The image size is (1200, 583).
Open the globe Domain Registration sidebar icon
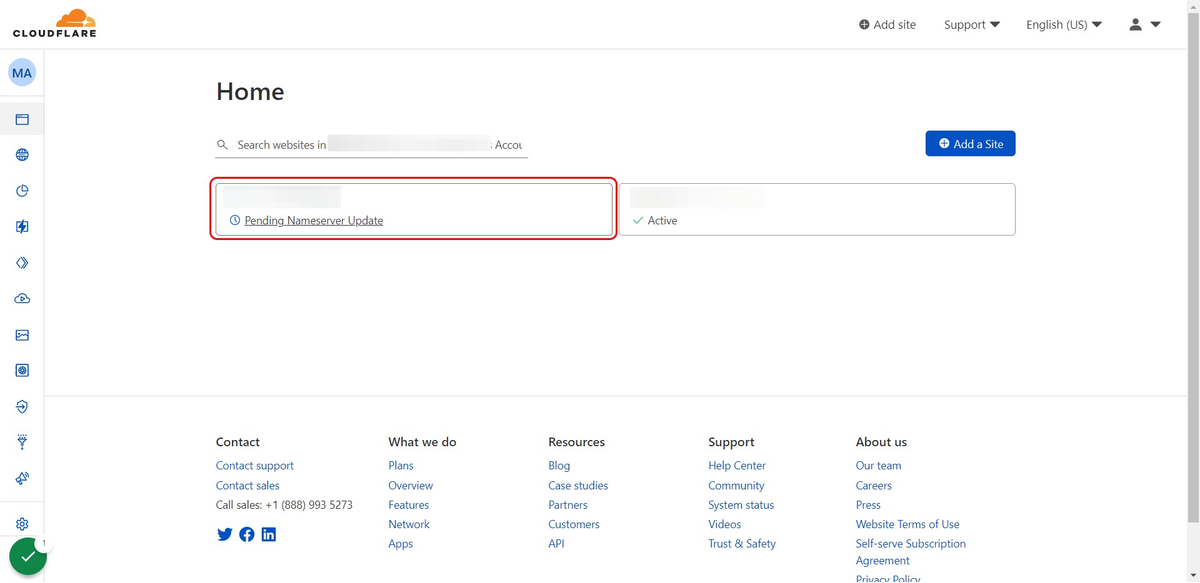[x=22, y=155]
